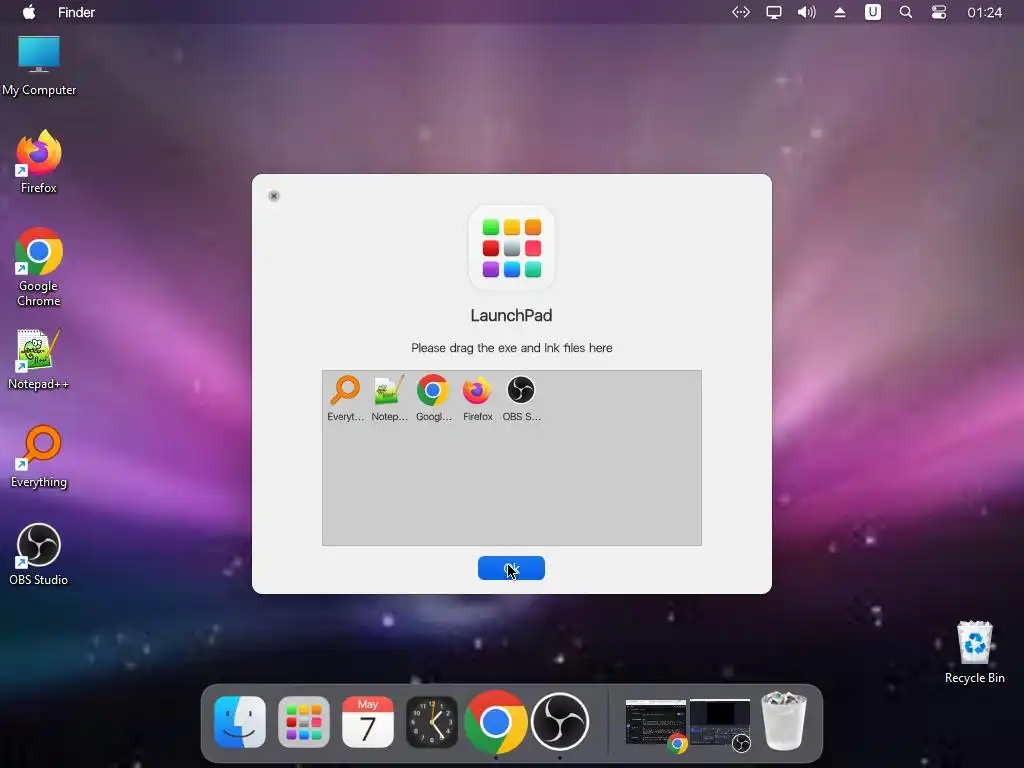The image size is (1024, 768).
Task: Open the Trash in the dock
Action: [784, 722]
